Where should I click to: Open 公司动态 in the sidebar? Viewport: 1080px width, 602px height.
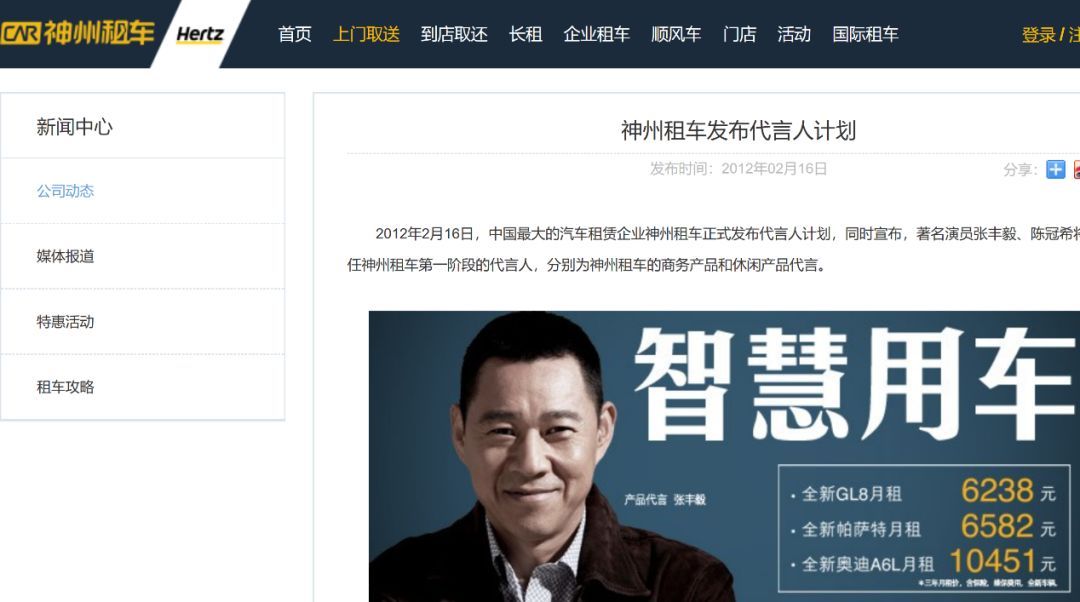pyautogui.click(x=65, y=191)
